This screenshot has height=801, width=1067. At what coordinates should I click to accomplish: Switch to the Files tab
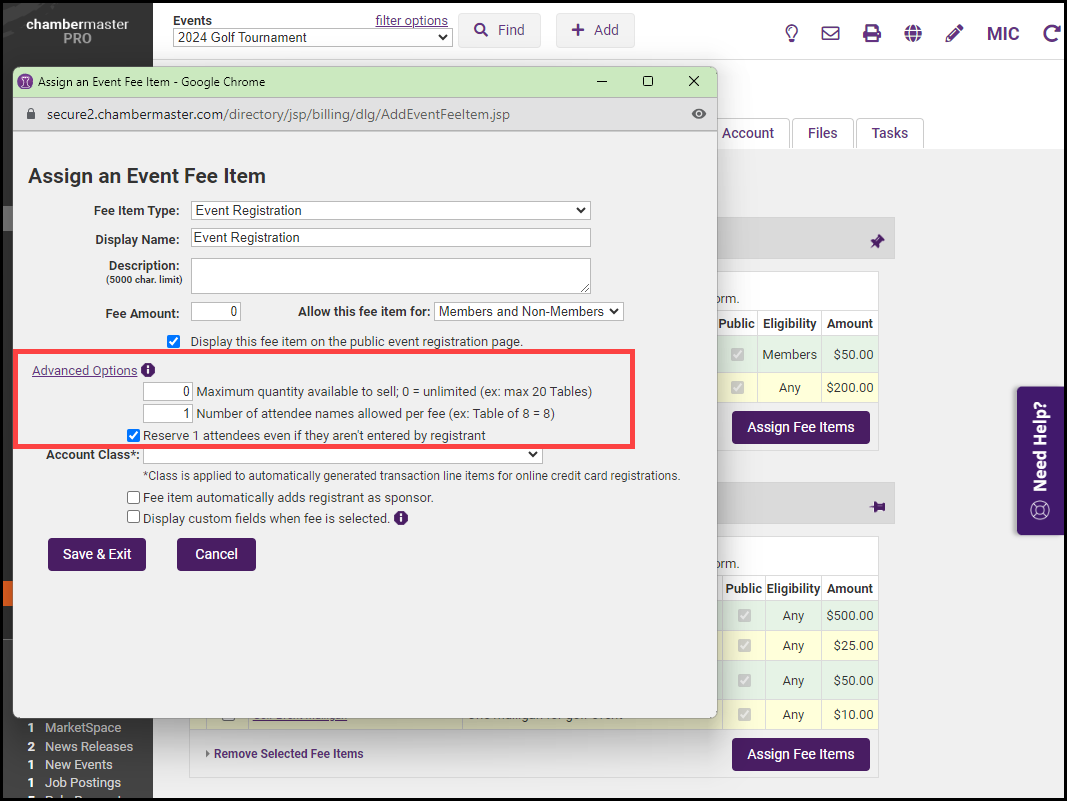(822, 133)
